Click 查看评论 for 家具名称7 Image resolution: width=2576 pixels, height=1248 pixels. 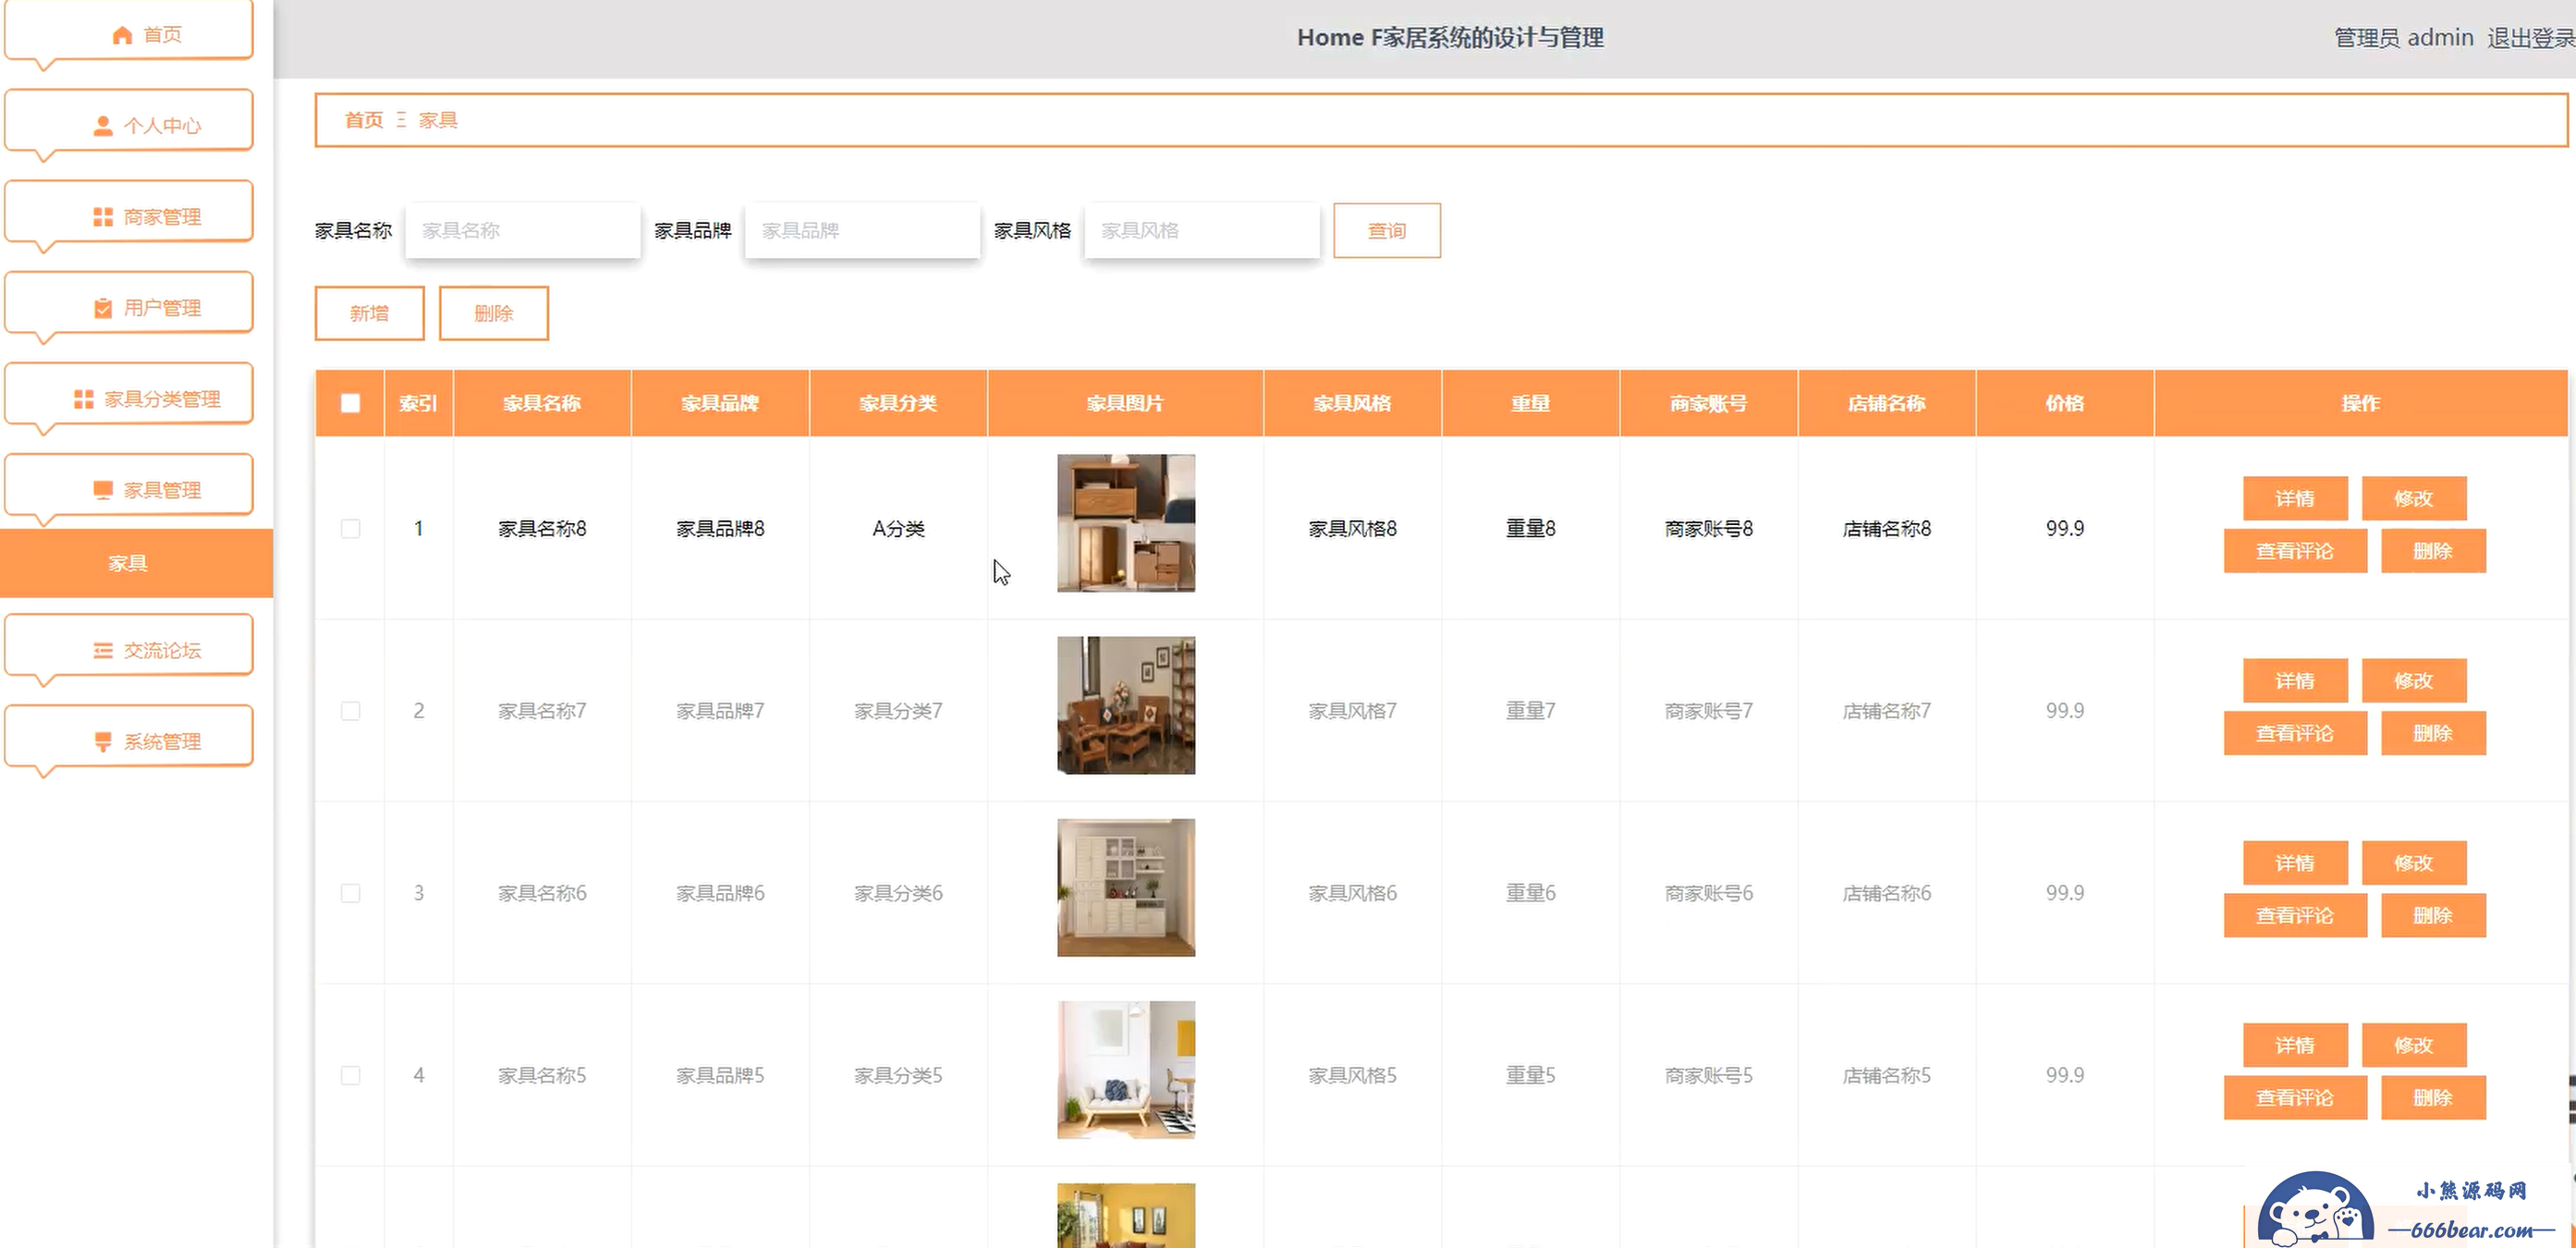(x=2295, y=733)
